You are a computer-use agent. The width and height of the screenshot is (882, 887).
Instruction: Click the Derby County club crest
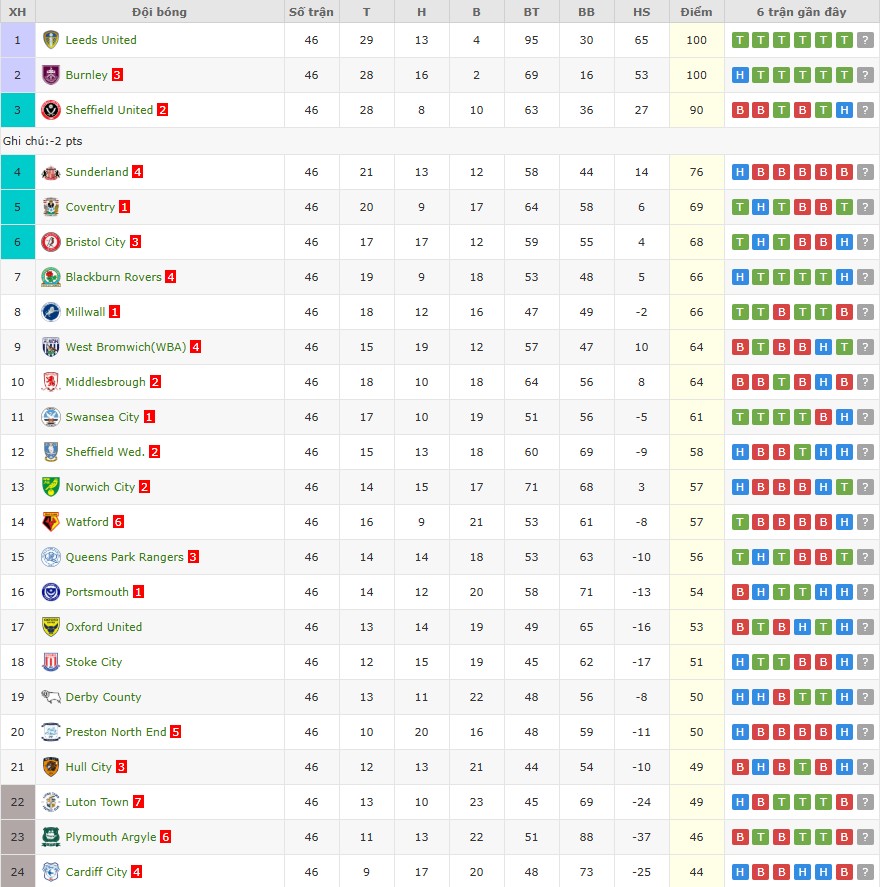click(x=51, y=697)
